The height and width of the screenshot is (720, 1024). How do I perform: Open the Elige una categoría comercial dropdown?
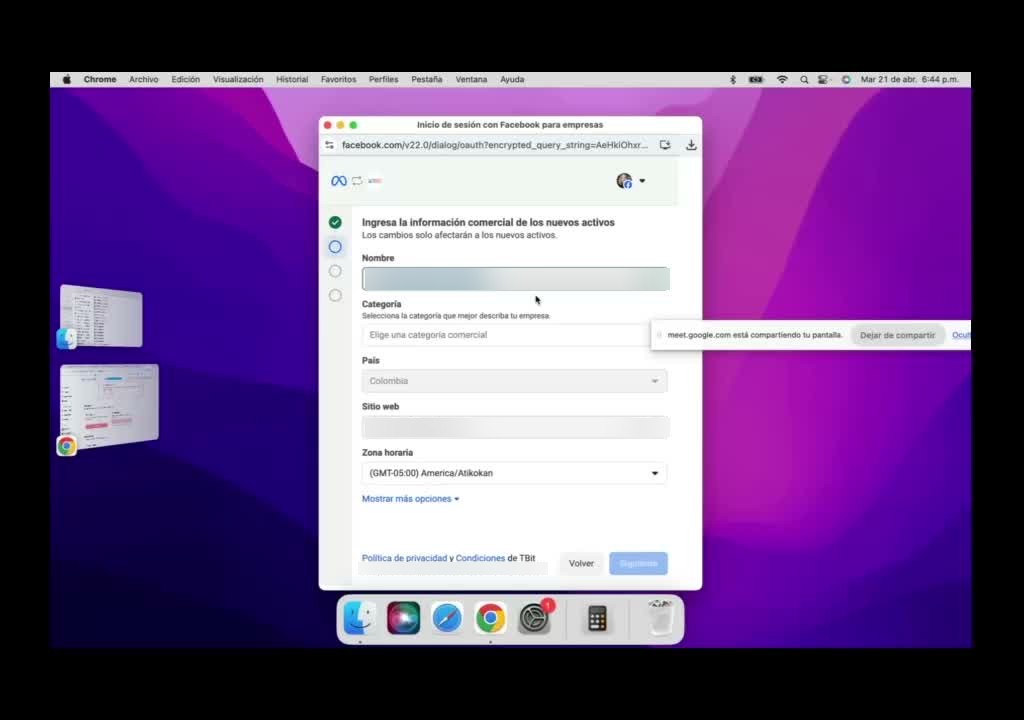(x=506, y=335)
